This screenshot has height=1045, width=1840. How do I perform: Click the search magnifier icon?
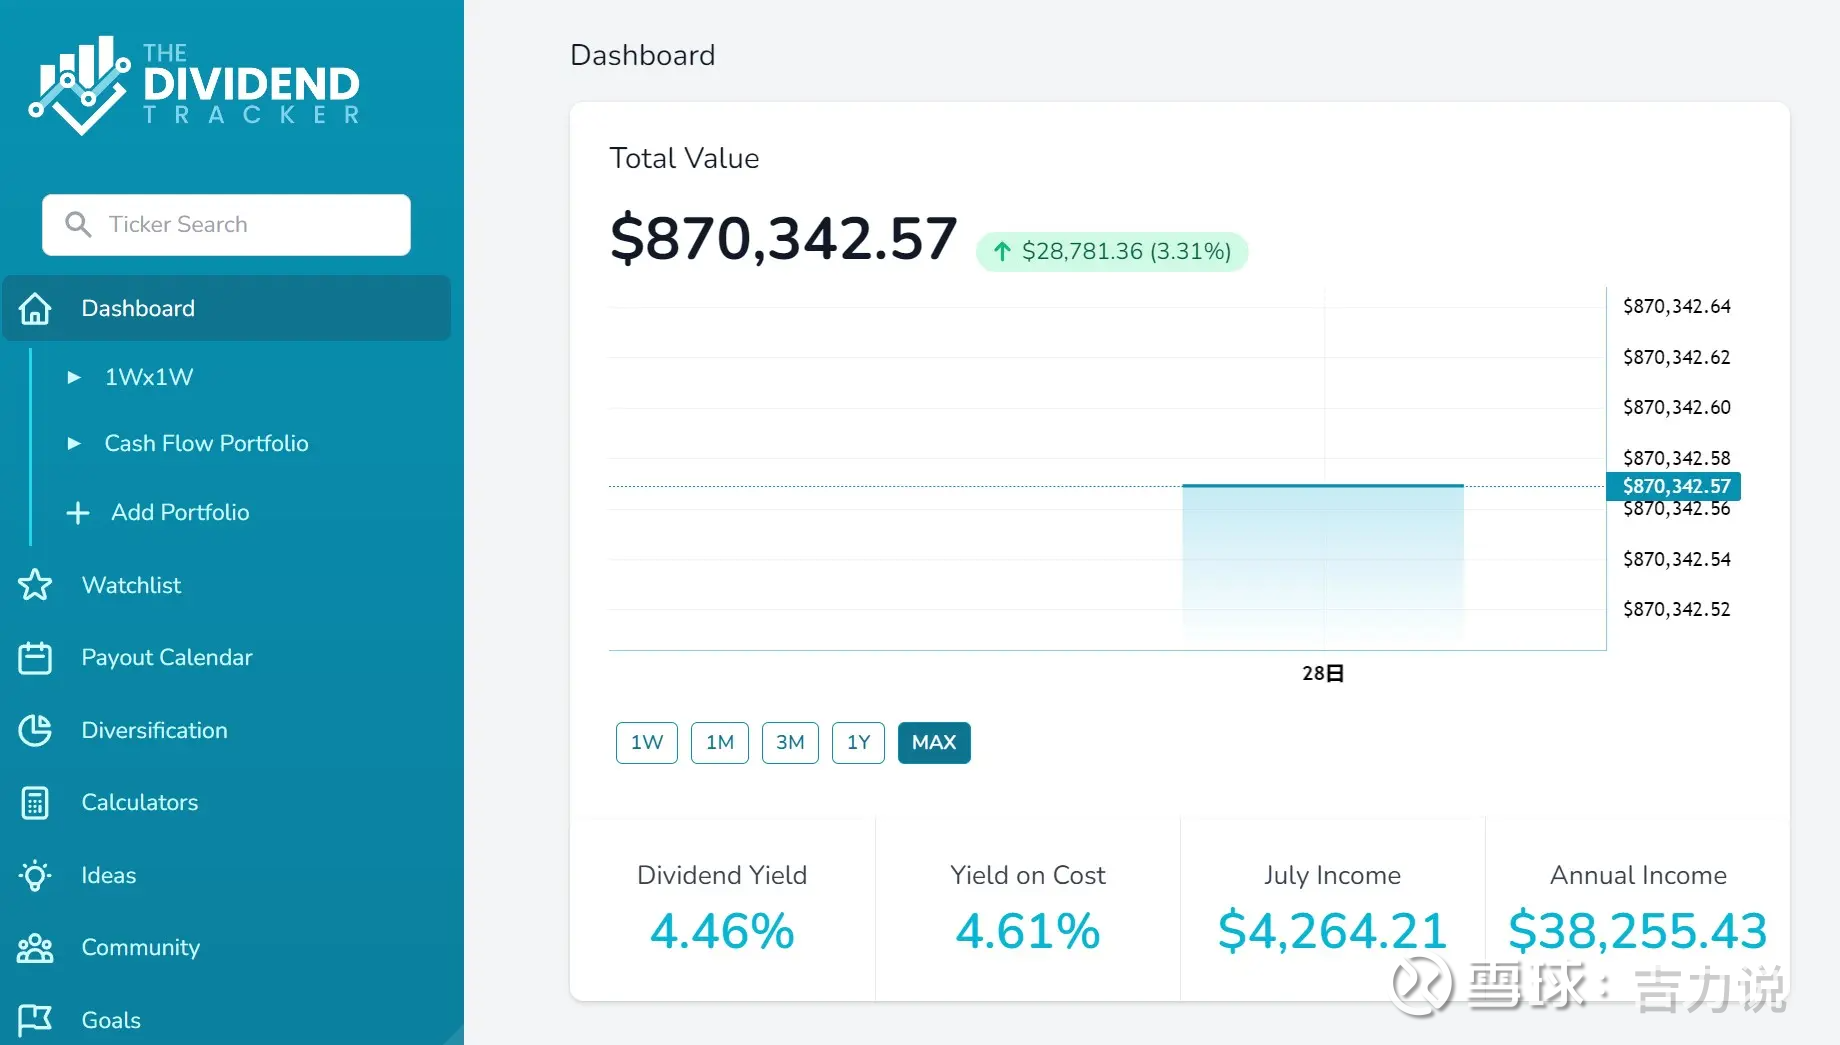(79, 224)
